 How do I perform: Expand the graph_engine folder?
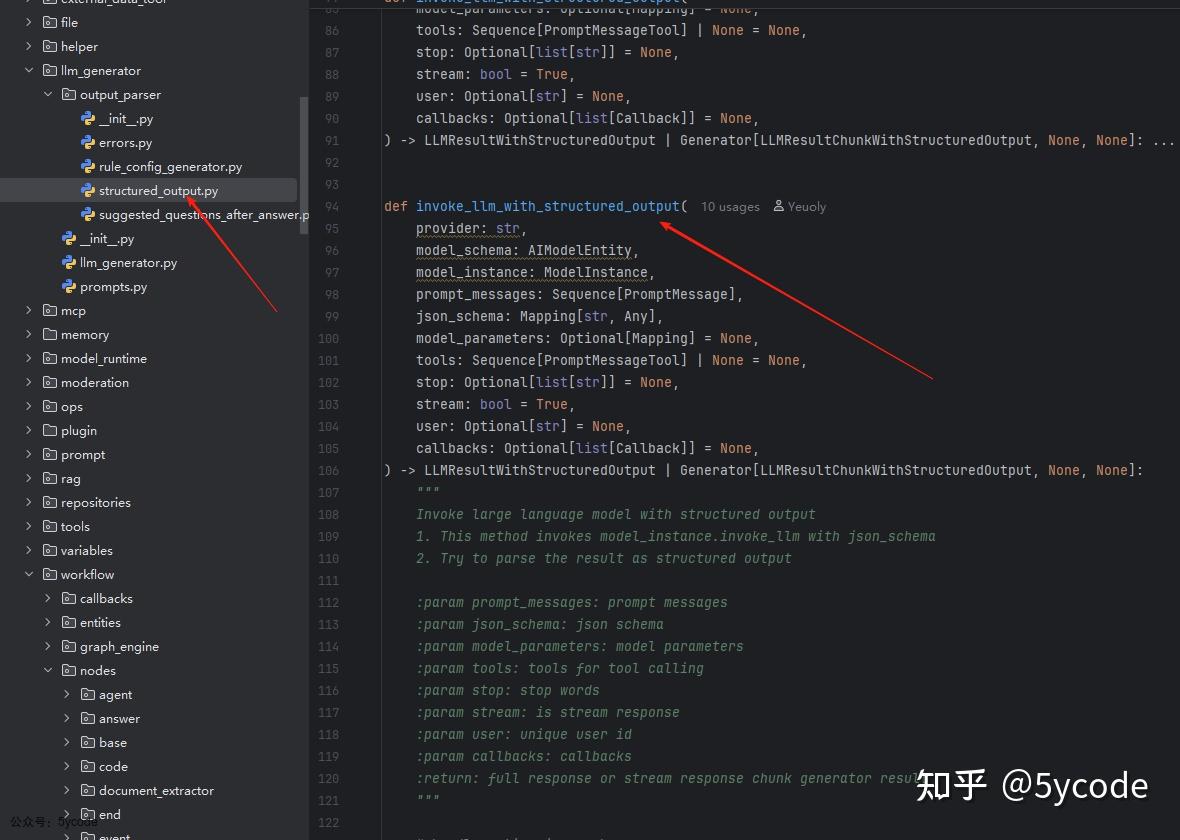point(48,647)
